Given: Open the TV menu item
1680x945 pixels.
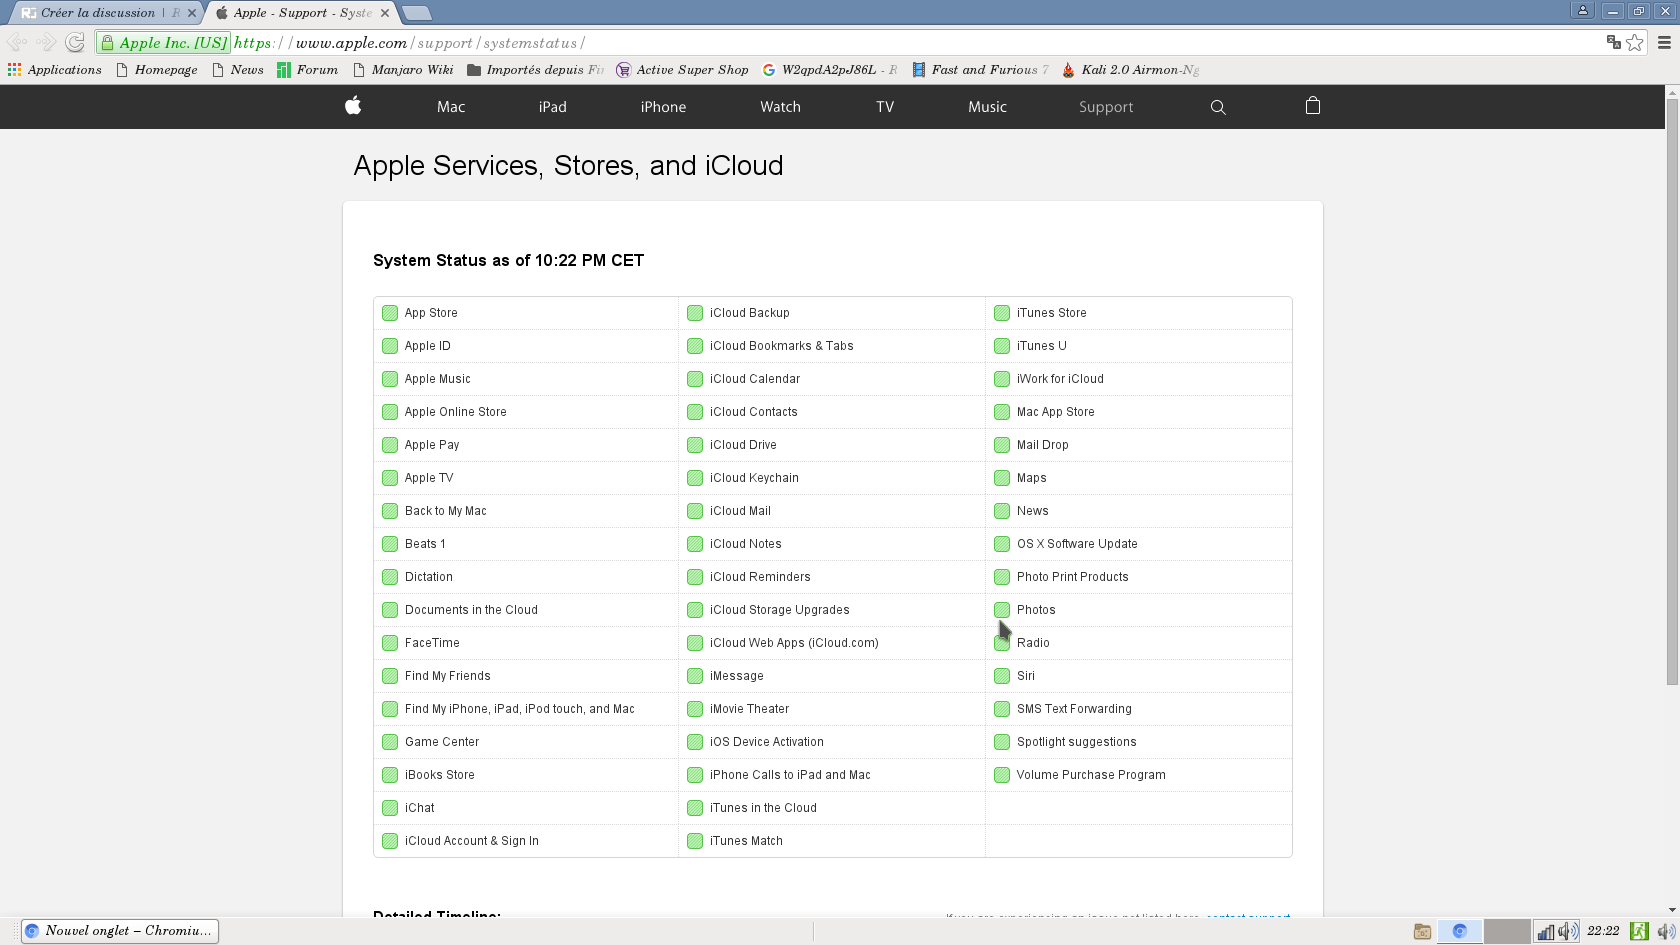Looking at the screenshot, I should (885, 107).
